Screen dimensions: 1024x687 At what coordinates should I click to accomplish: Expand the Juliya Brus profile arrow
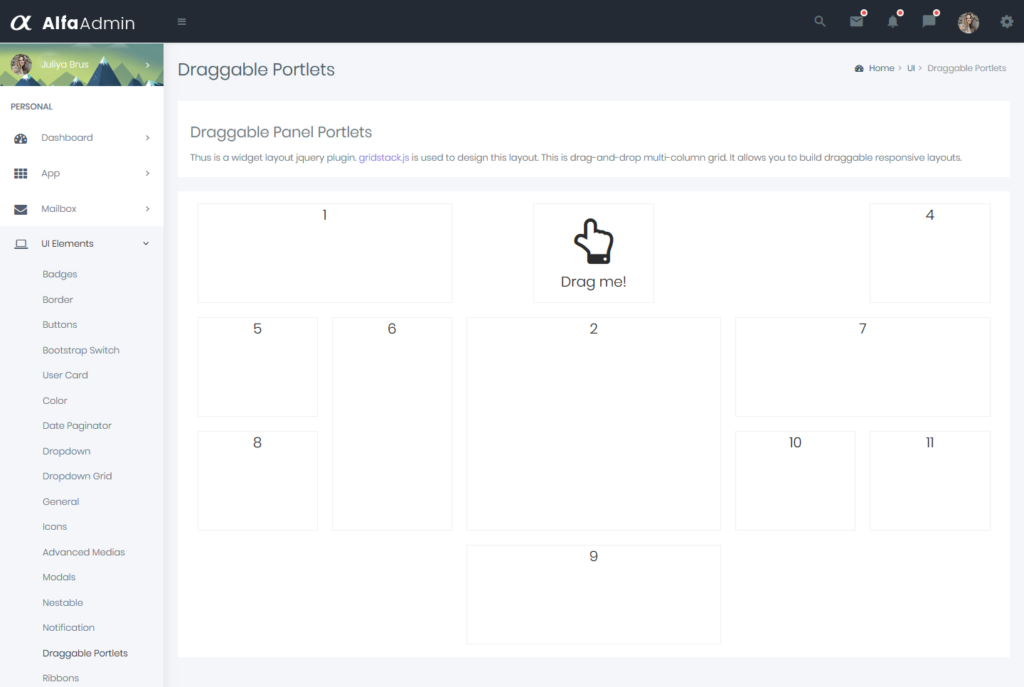coord(147,65)
